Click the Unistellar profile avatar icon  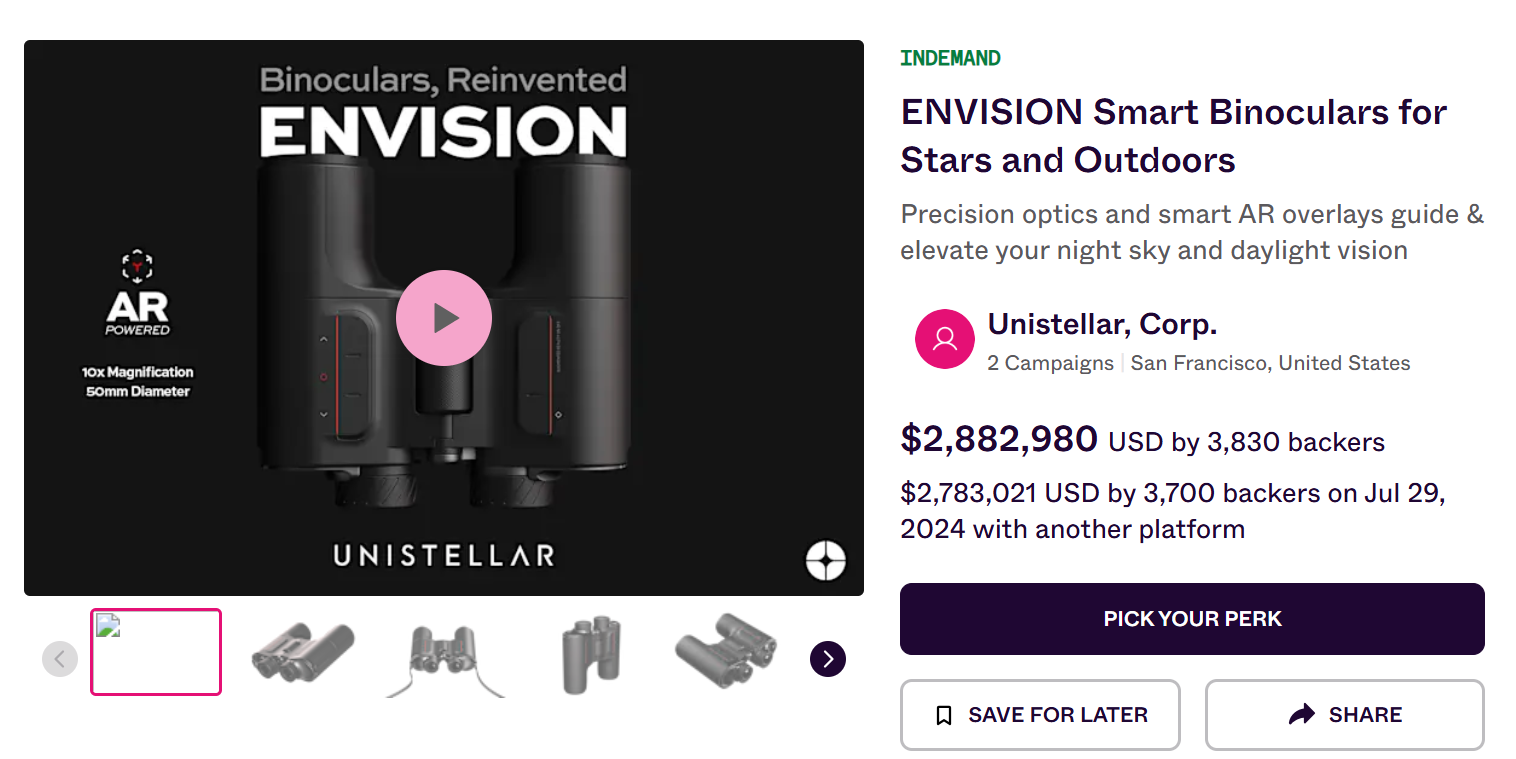point(945,339)
